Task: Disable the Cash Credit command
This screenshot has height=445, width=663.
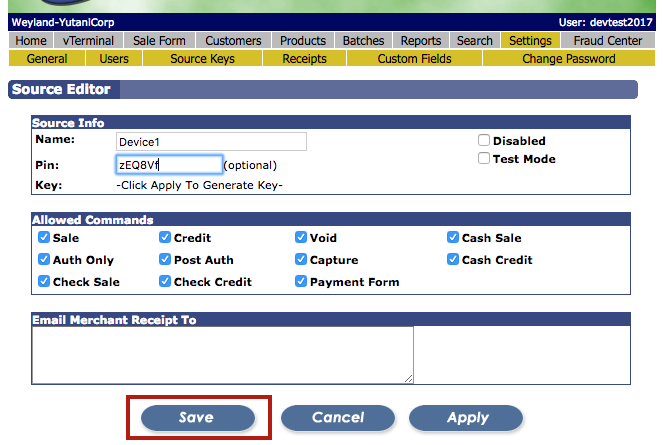Action: 453,260
